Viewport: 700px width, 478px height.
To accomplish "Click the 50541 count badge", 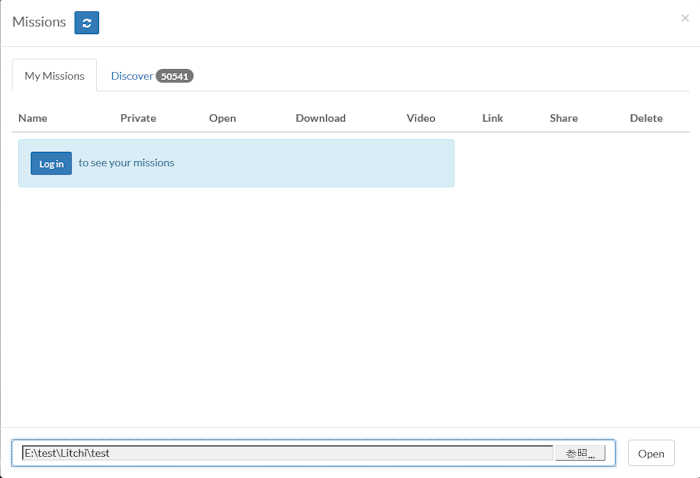I will pyautogui.click(x=175, y=76).
